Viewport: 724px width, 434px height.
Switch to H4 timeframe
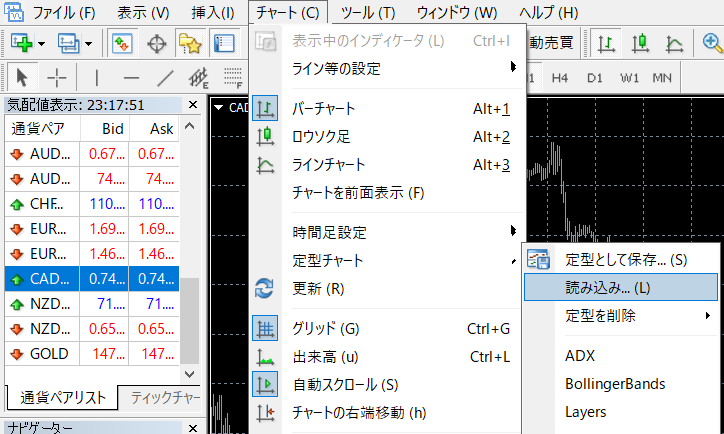(560, 78)
